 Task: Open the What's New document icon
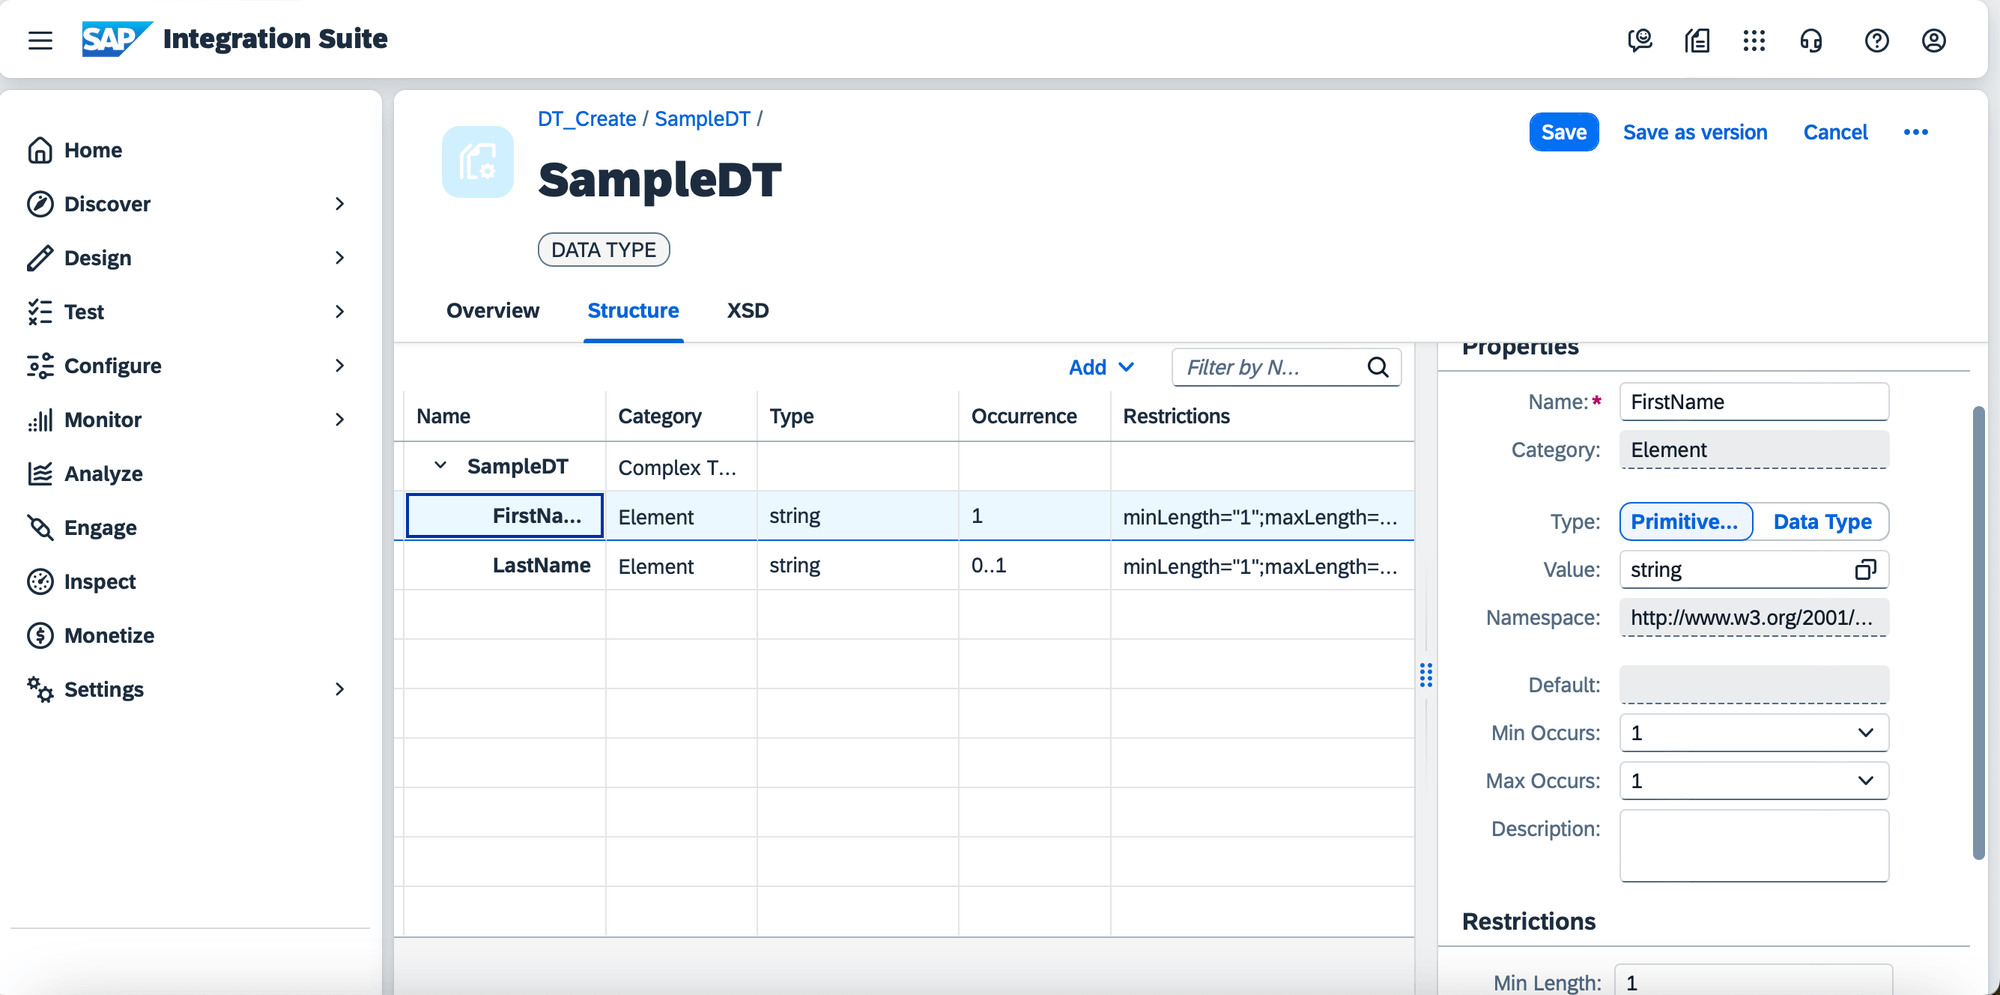pos(1697,41)
